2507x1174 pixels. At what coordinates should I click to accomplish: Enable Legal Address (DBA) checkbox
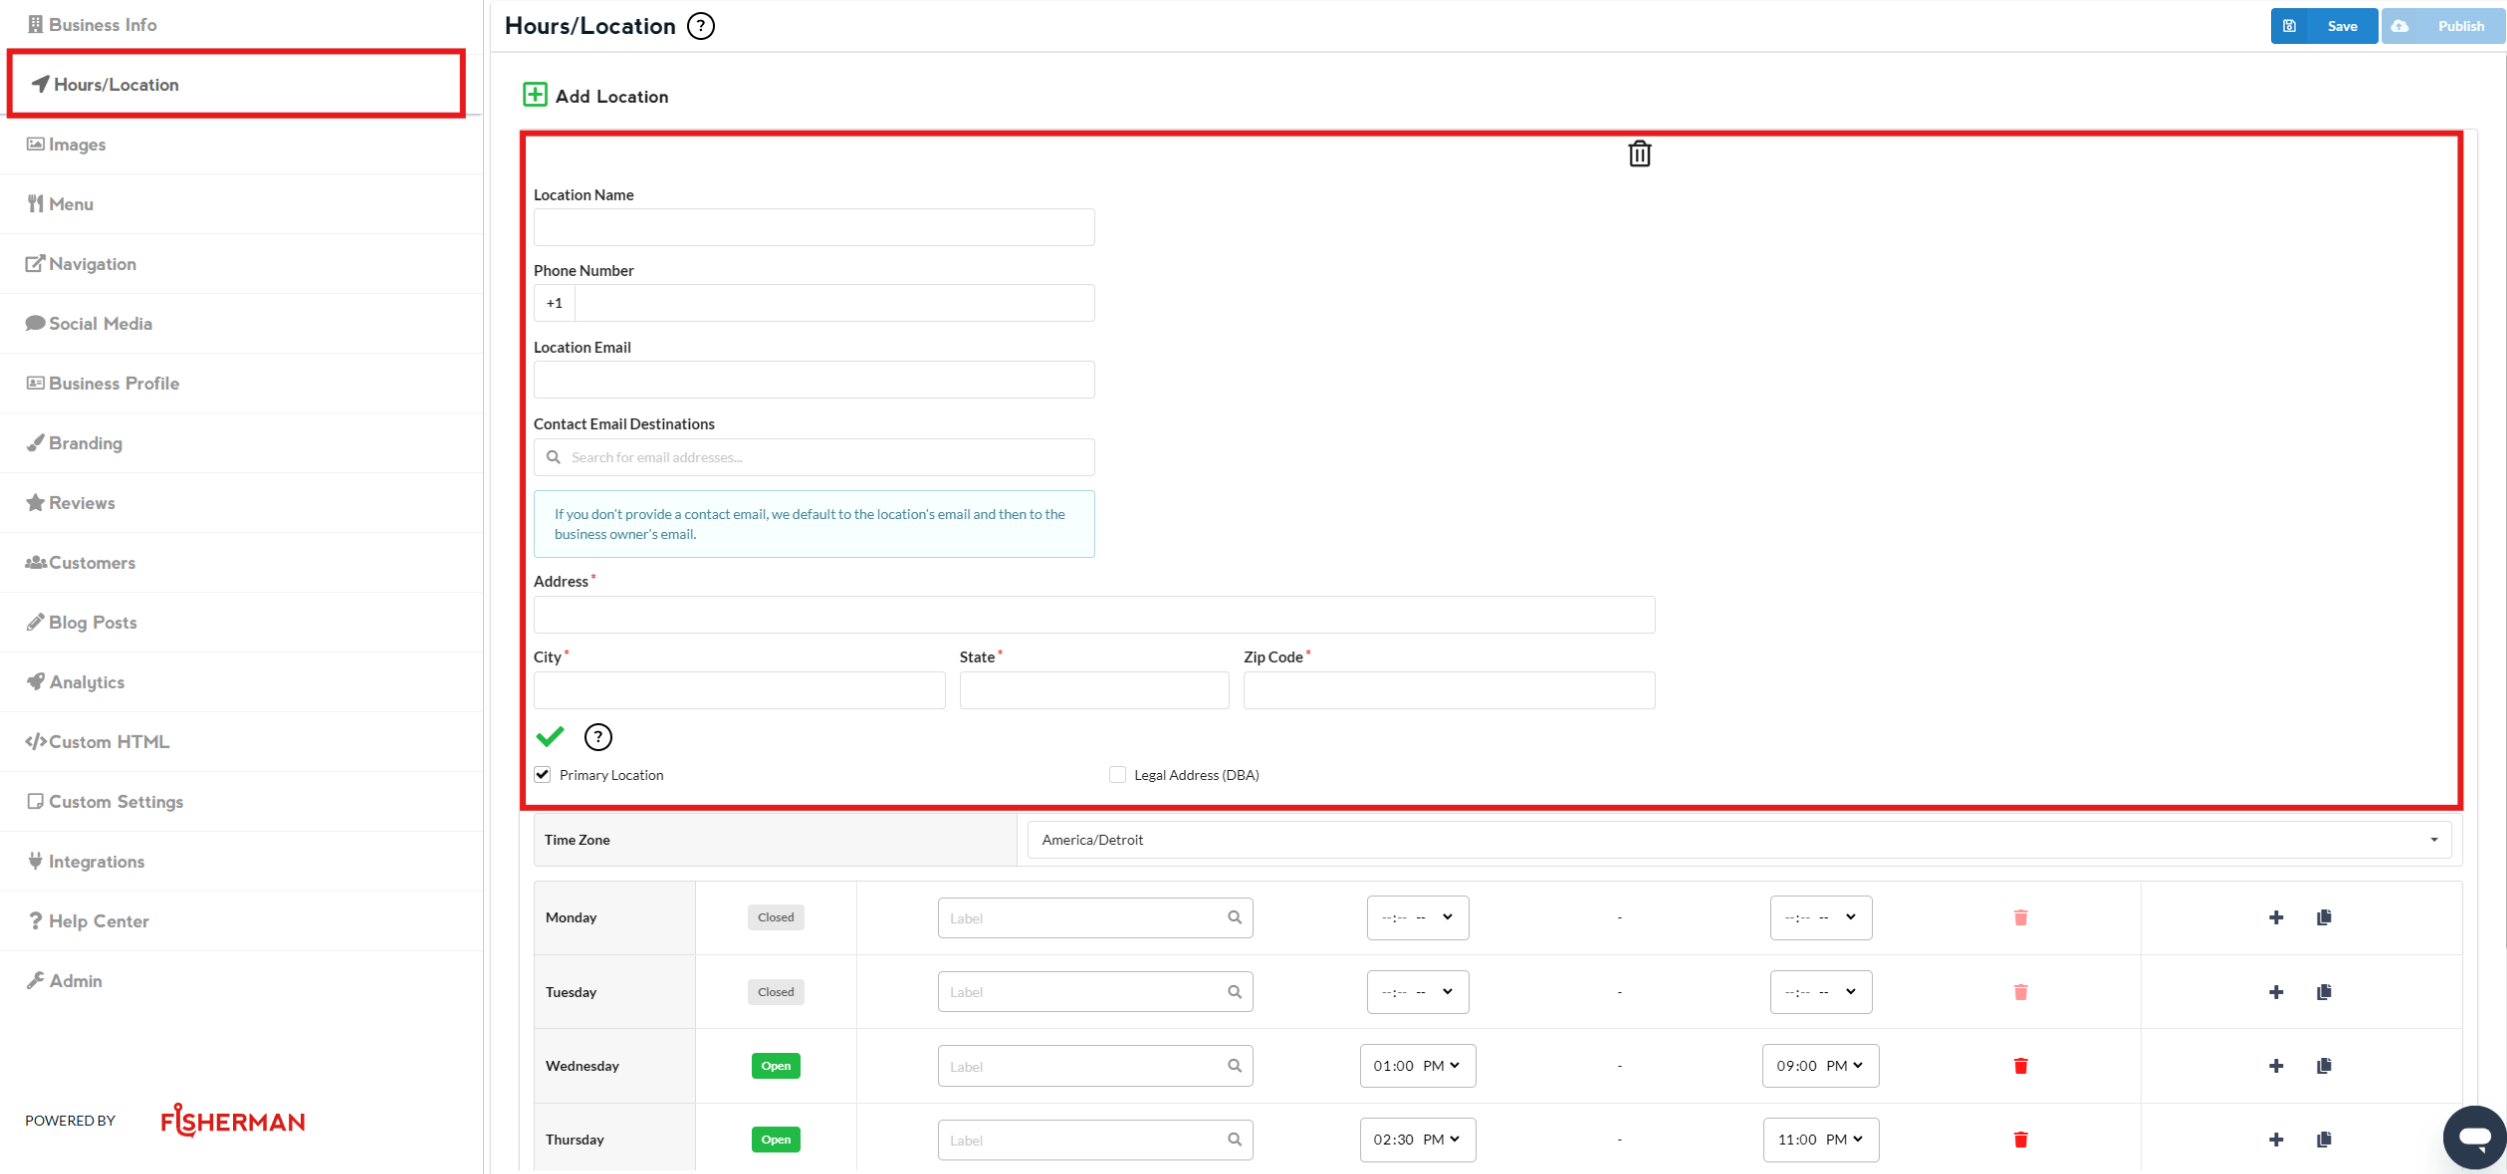point(1117,775)
